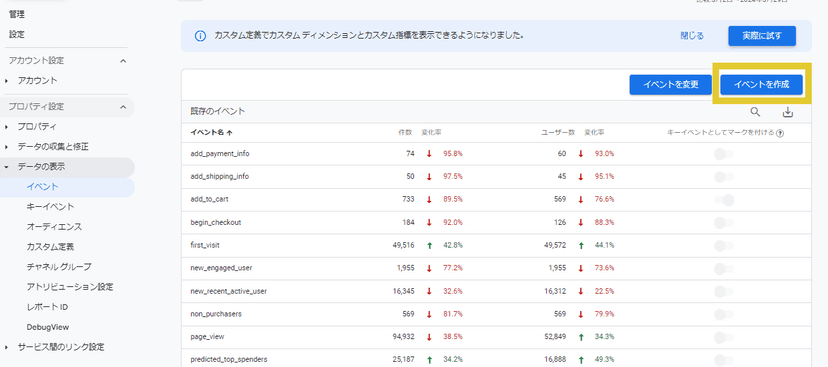Image resolution: width=828 pixels, height=367 pixels.
Task: Select the add_payment_info event name
Action: point(220,154)
